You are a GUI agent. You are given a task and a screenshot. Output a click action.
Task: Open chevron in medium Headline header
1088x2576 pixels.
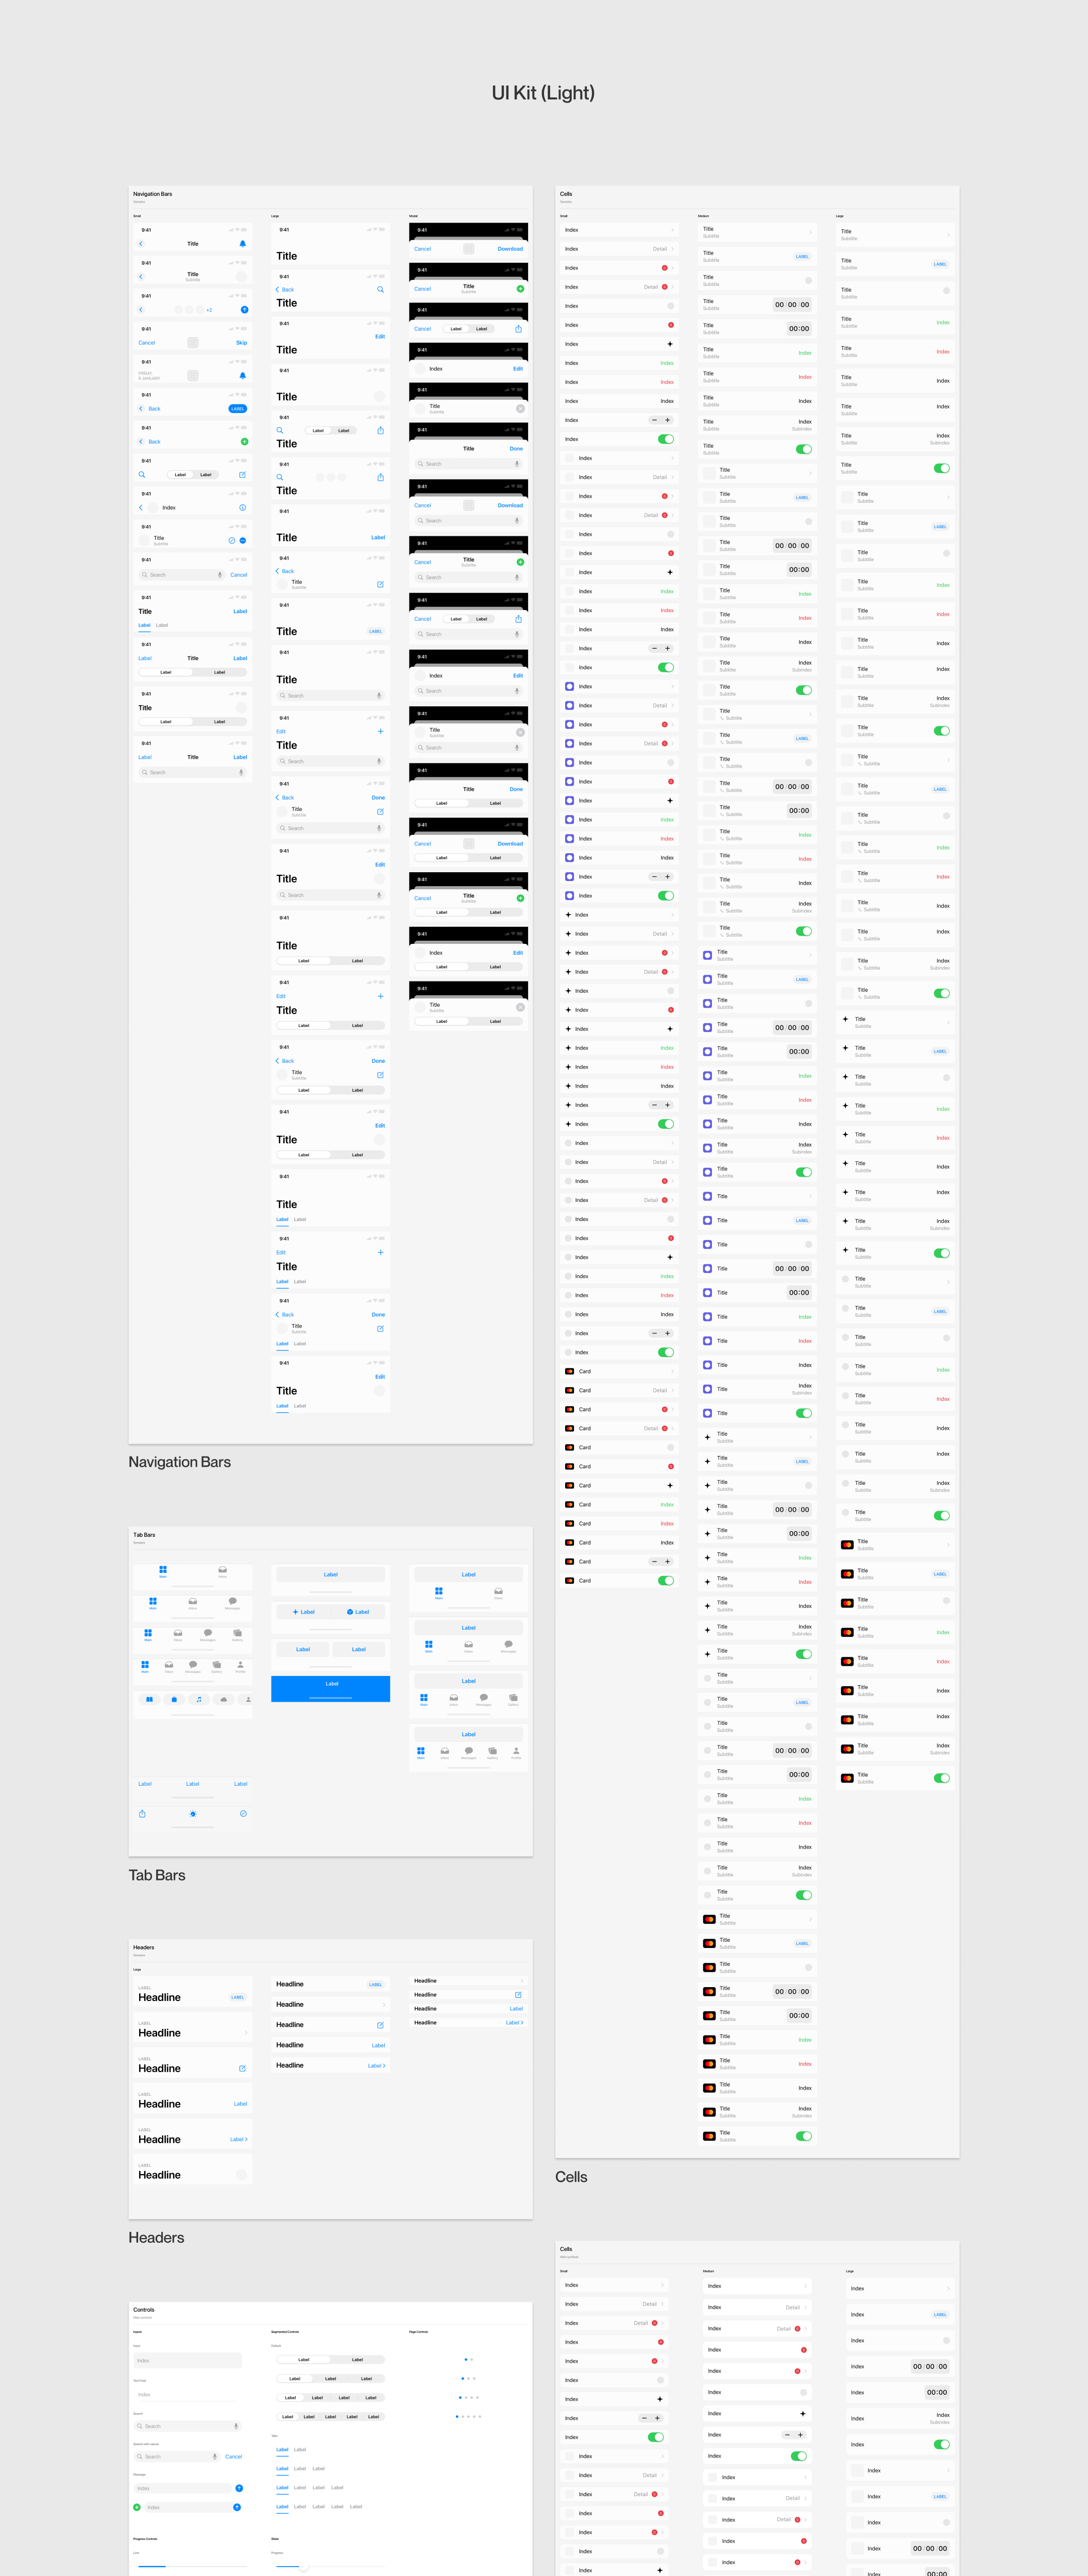(x=384, y=2005)
